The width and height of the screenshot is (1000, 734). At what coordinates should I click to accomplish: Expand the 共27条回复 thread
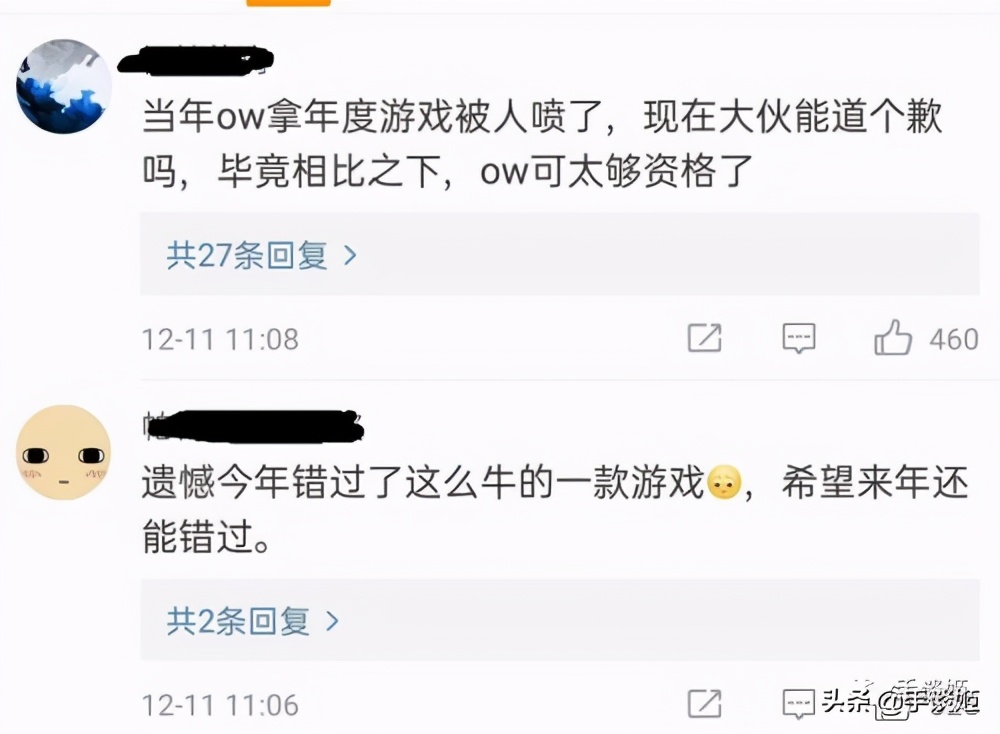[560, 254]
